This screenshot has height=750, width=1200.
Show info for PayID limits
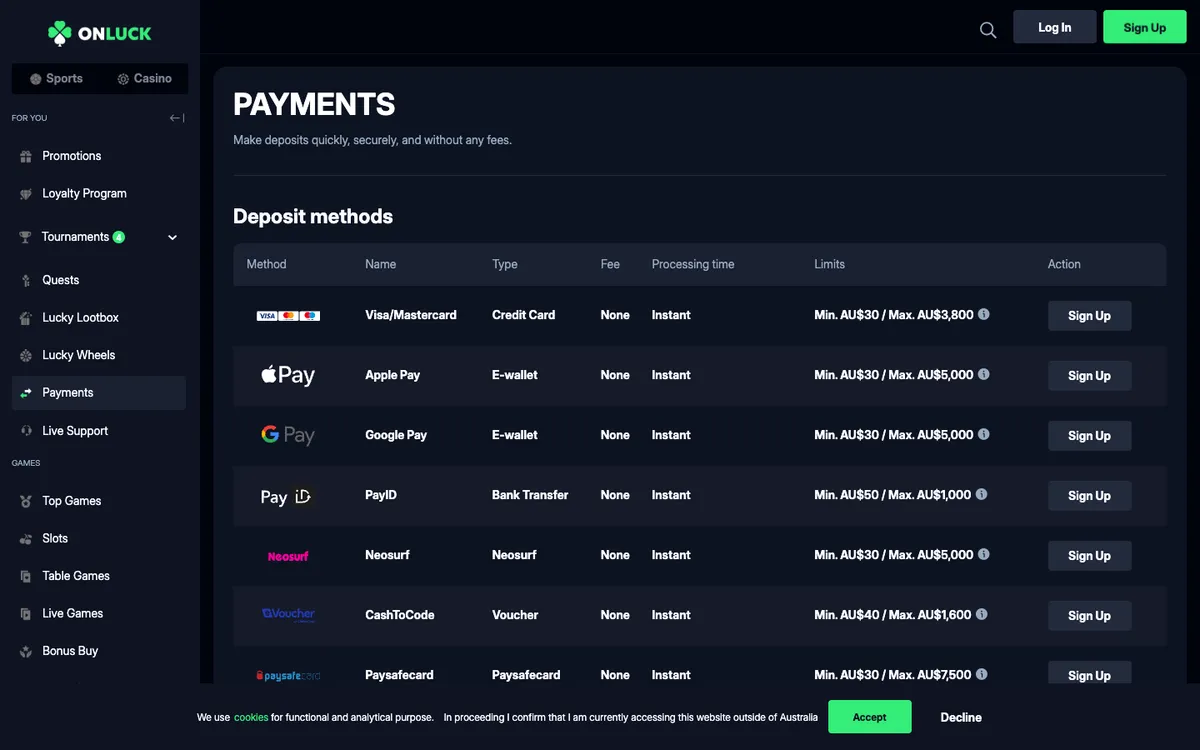981,494
